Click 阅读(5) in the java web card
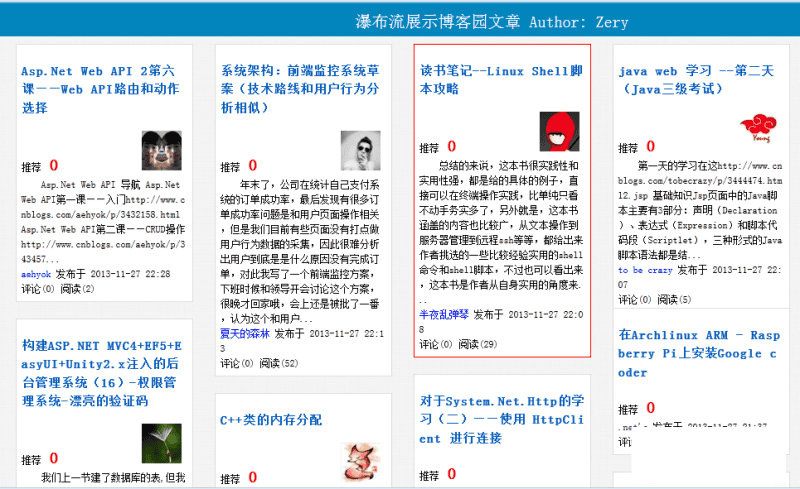Image resolution: width=800 pixels, height=489 pixels. point(674,300)
